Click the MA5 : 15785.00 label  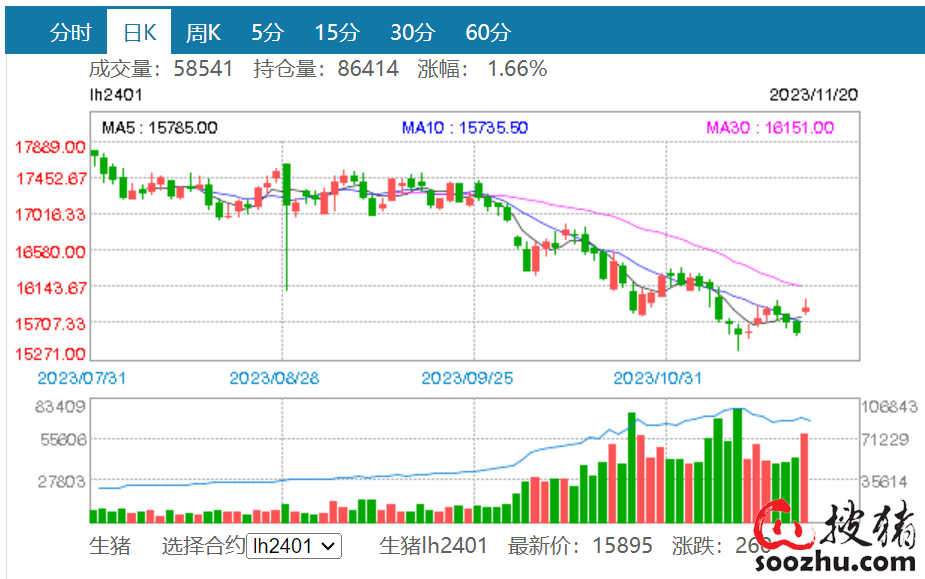click(x=159, y=127)
